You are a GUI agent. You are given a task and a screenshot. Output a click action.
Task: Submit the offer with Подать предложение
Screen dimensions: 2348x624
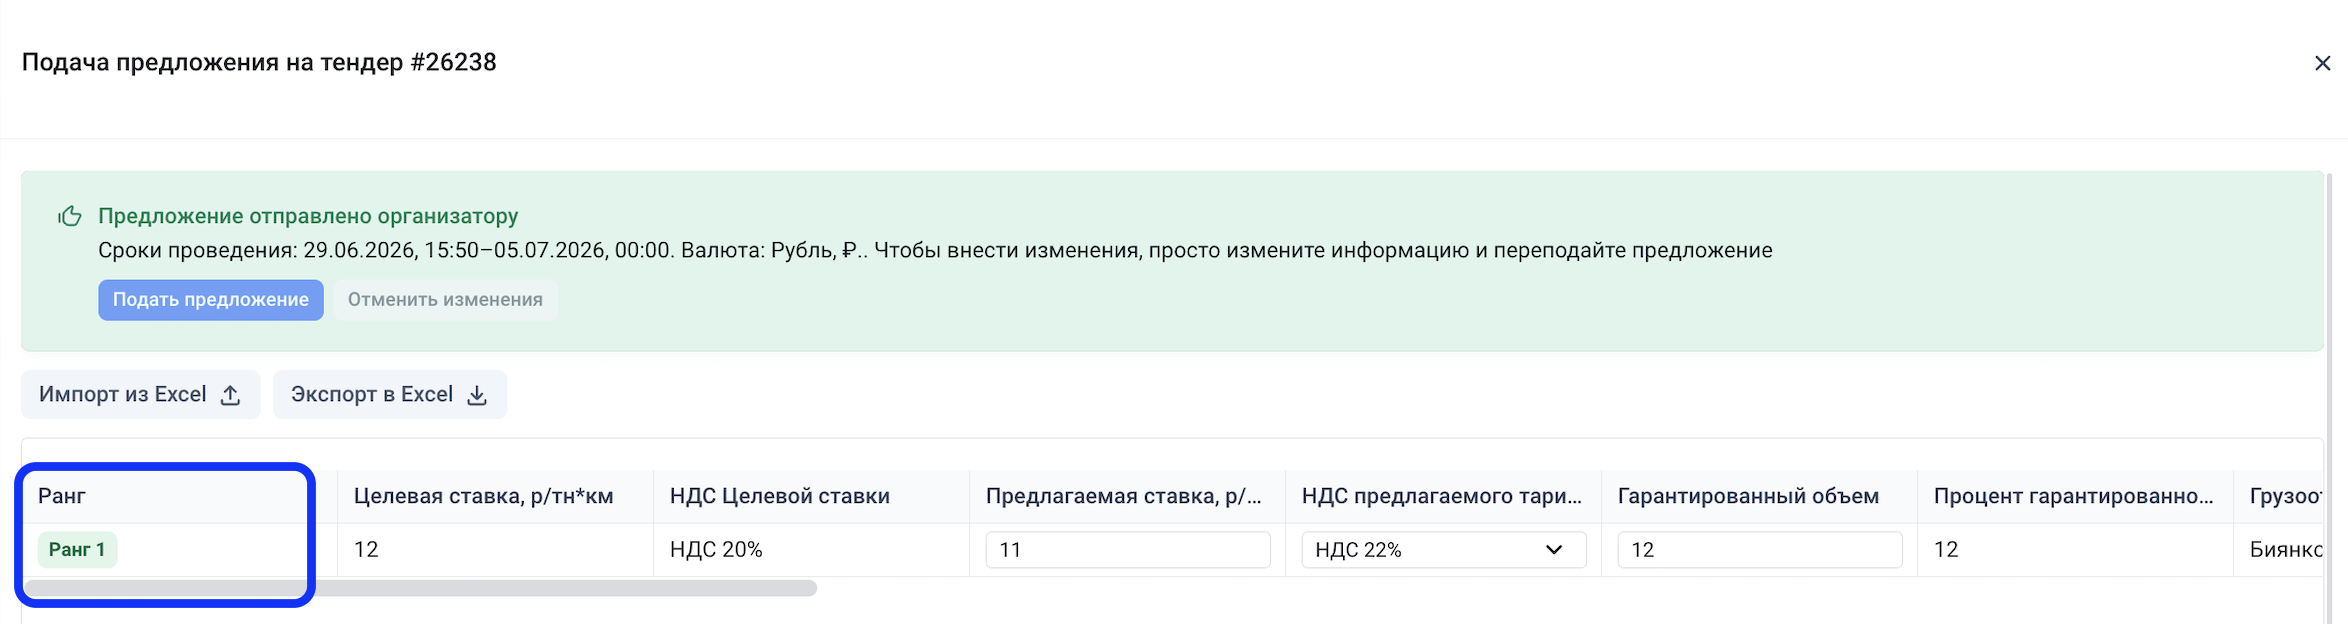point(211,300)
